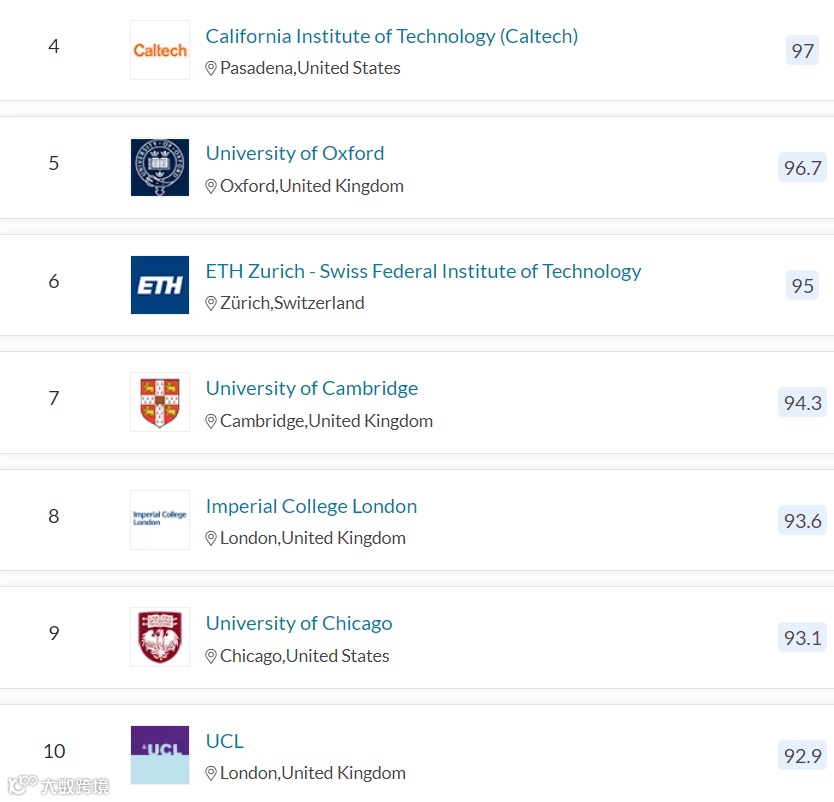The width and height of the screenshot is (834, 802).
Task: Open the University of Chicago link
Action: (x=299, y=623)
